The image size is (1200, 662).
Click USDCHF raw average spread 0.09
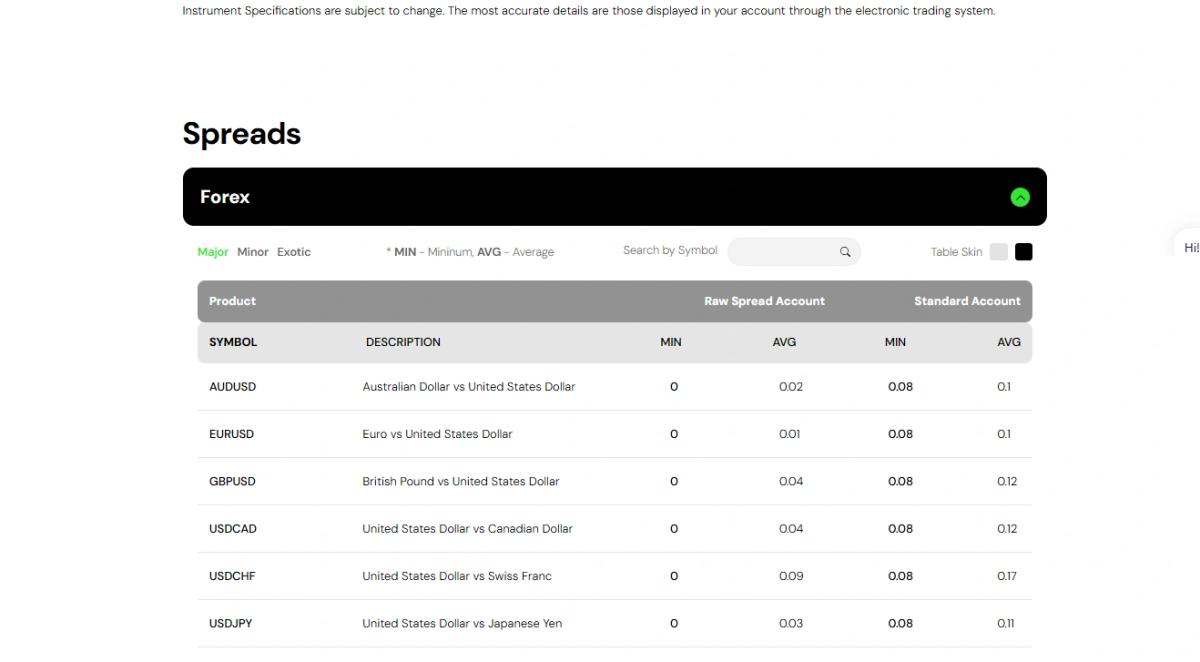(791, 576)
